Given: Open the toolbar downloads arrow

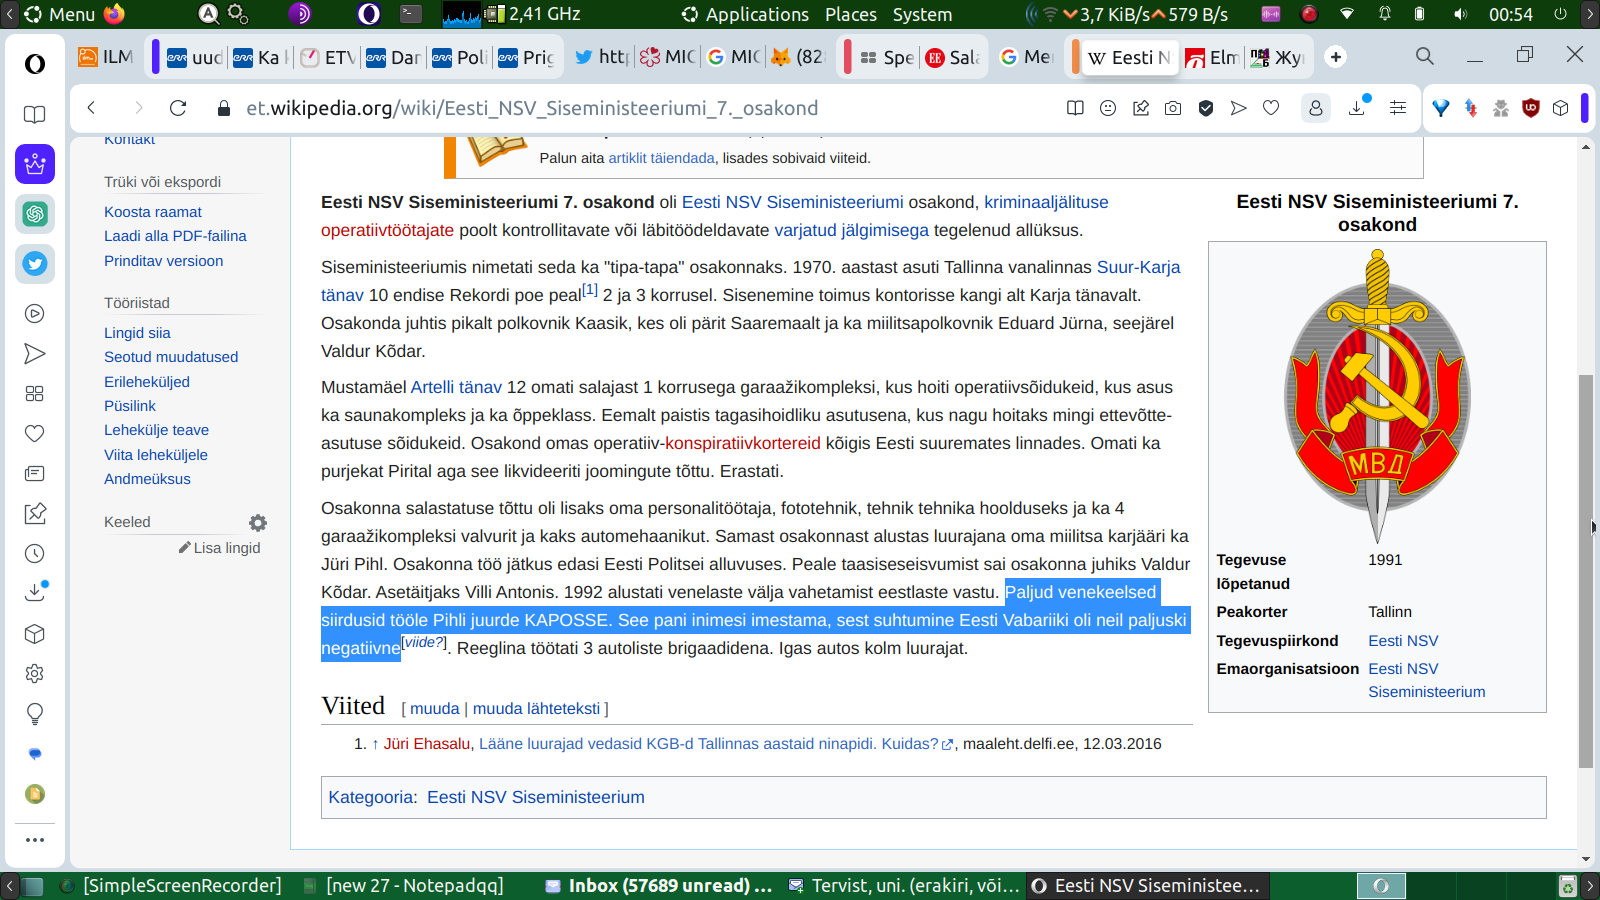Looking at the screenshot, I should (x=1358, y=107).
